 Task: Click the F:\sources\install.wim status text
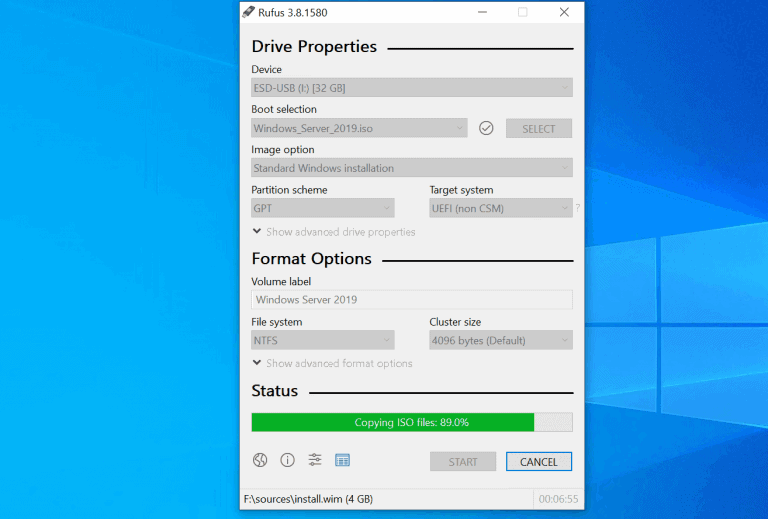point(309,499)
